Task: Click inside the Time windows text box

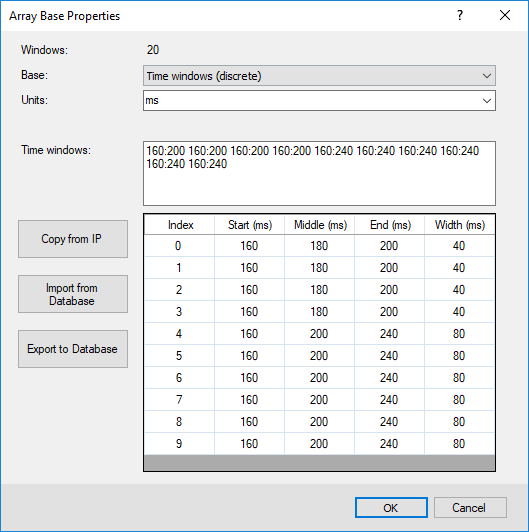Action: (319, 173)
